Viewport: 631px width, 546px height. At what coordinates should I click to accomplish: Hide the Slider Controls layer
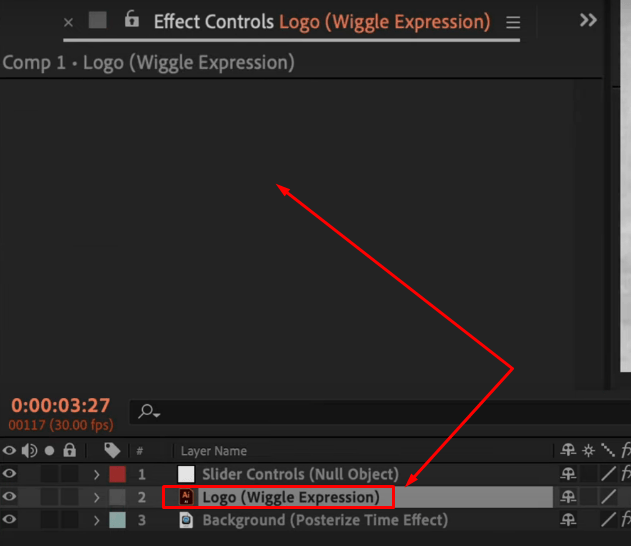(9, 474)
